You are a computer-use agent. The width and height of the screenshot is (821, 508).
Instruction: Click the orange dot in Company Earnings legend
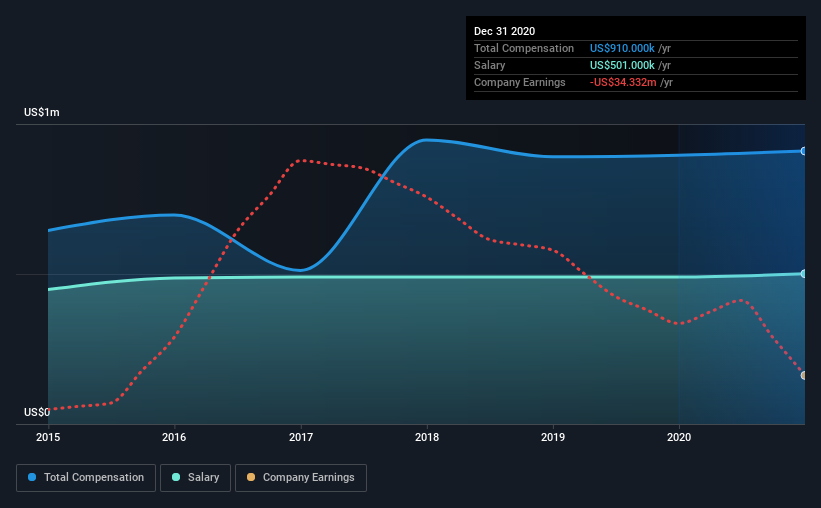pos(251,477)
